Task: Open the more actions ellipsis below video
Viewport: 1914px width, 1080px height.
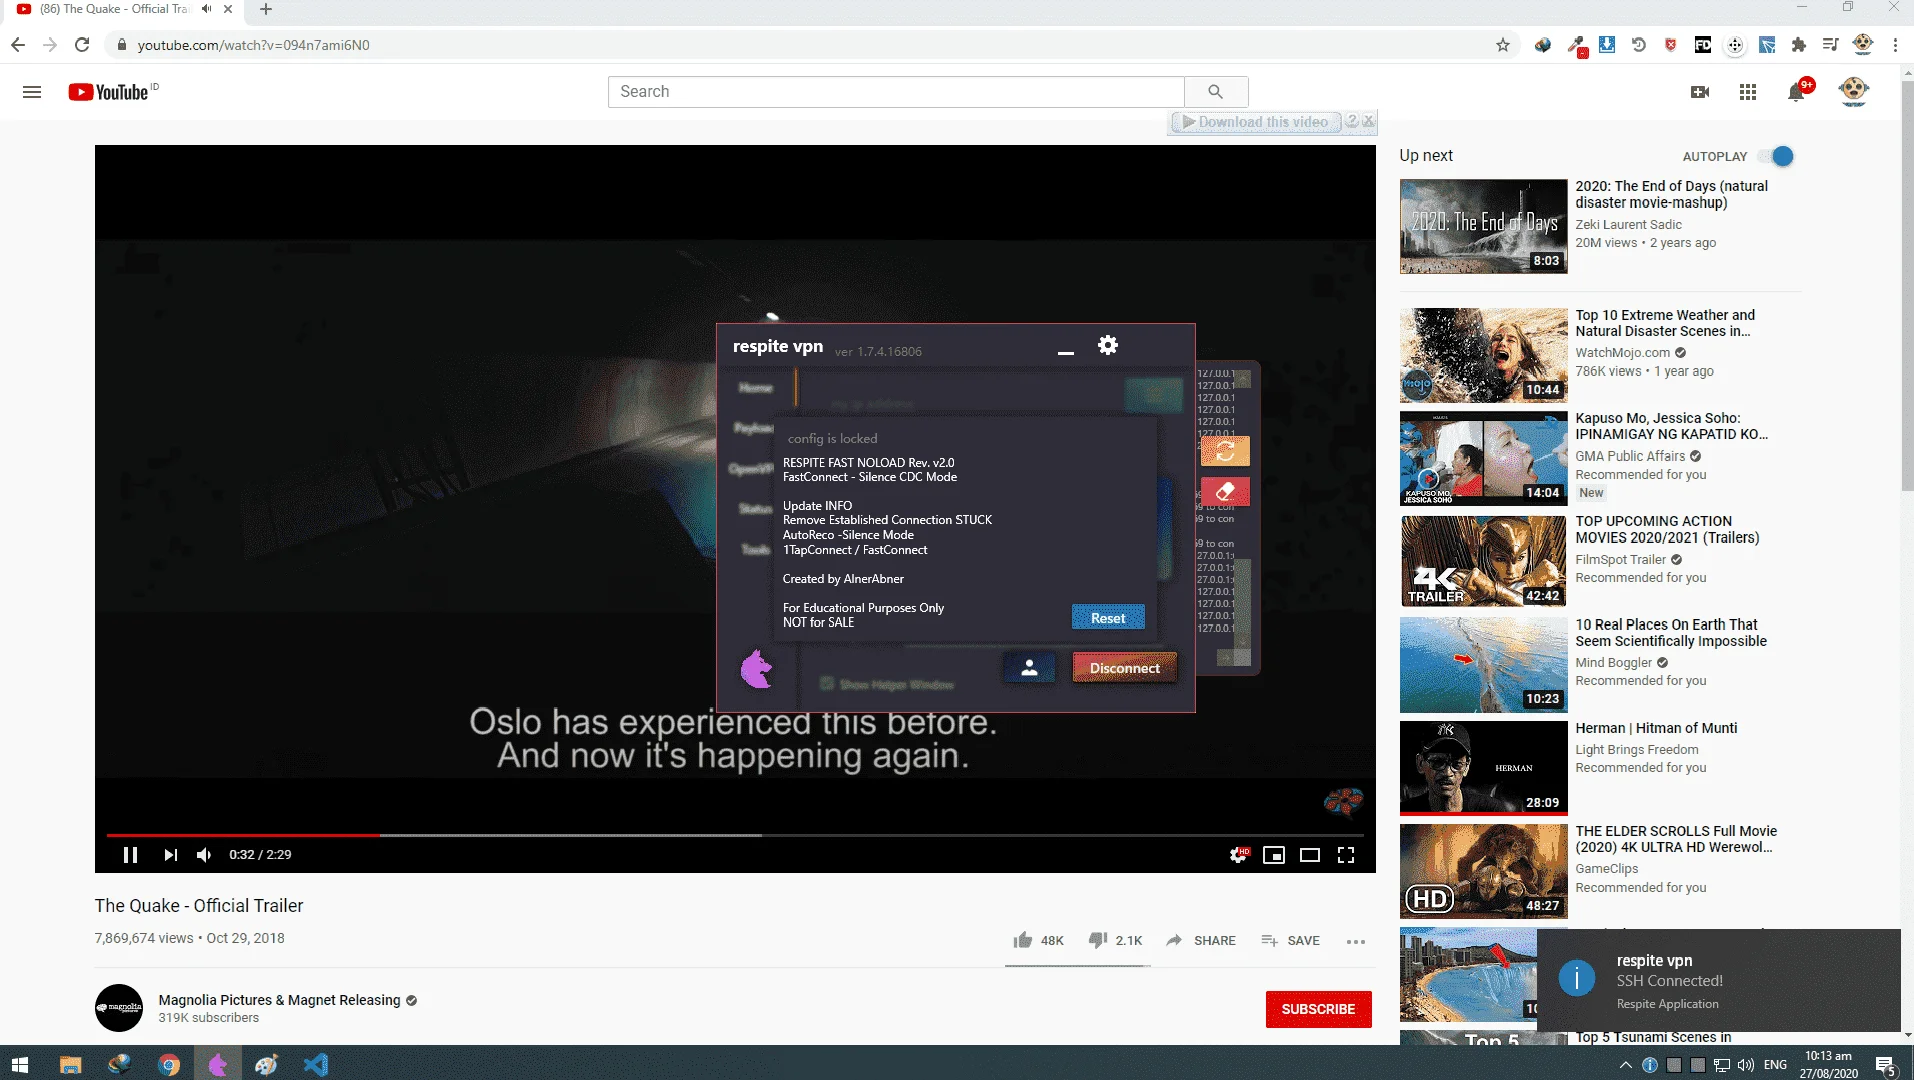Action: click(1356, 941)
